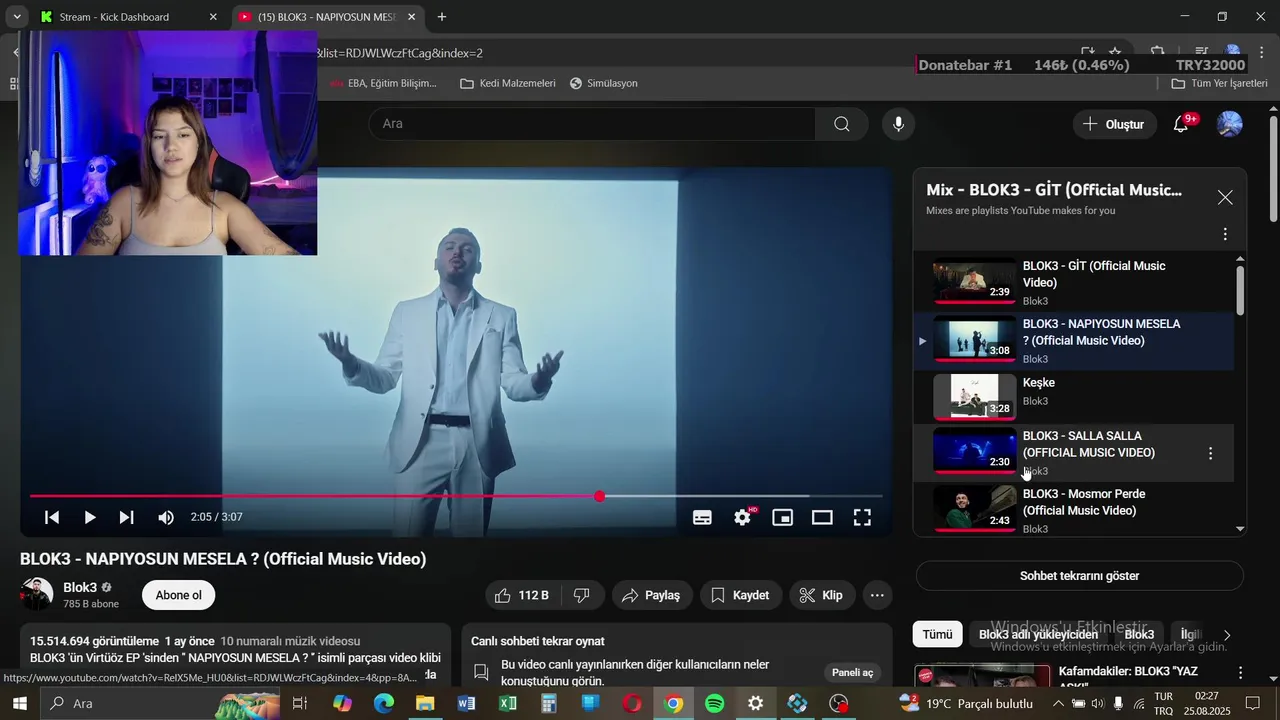Open Kedi Malzemeleri bookmark folder
The height and width of the screenshot is (720, 1280).
click(x=508, y=83)
